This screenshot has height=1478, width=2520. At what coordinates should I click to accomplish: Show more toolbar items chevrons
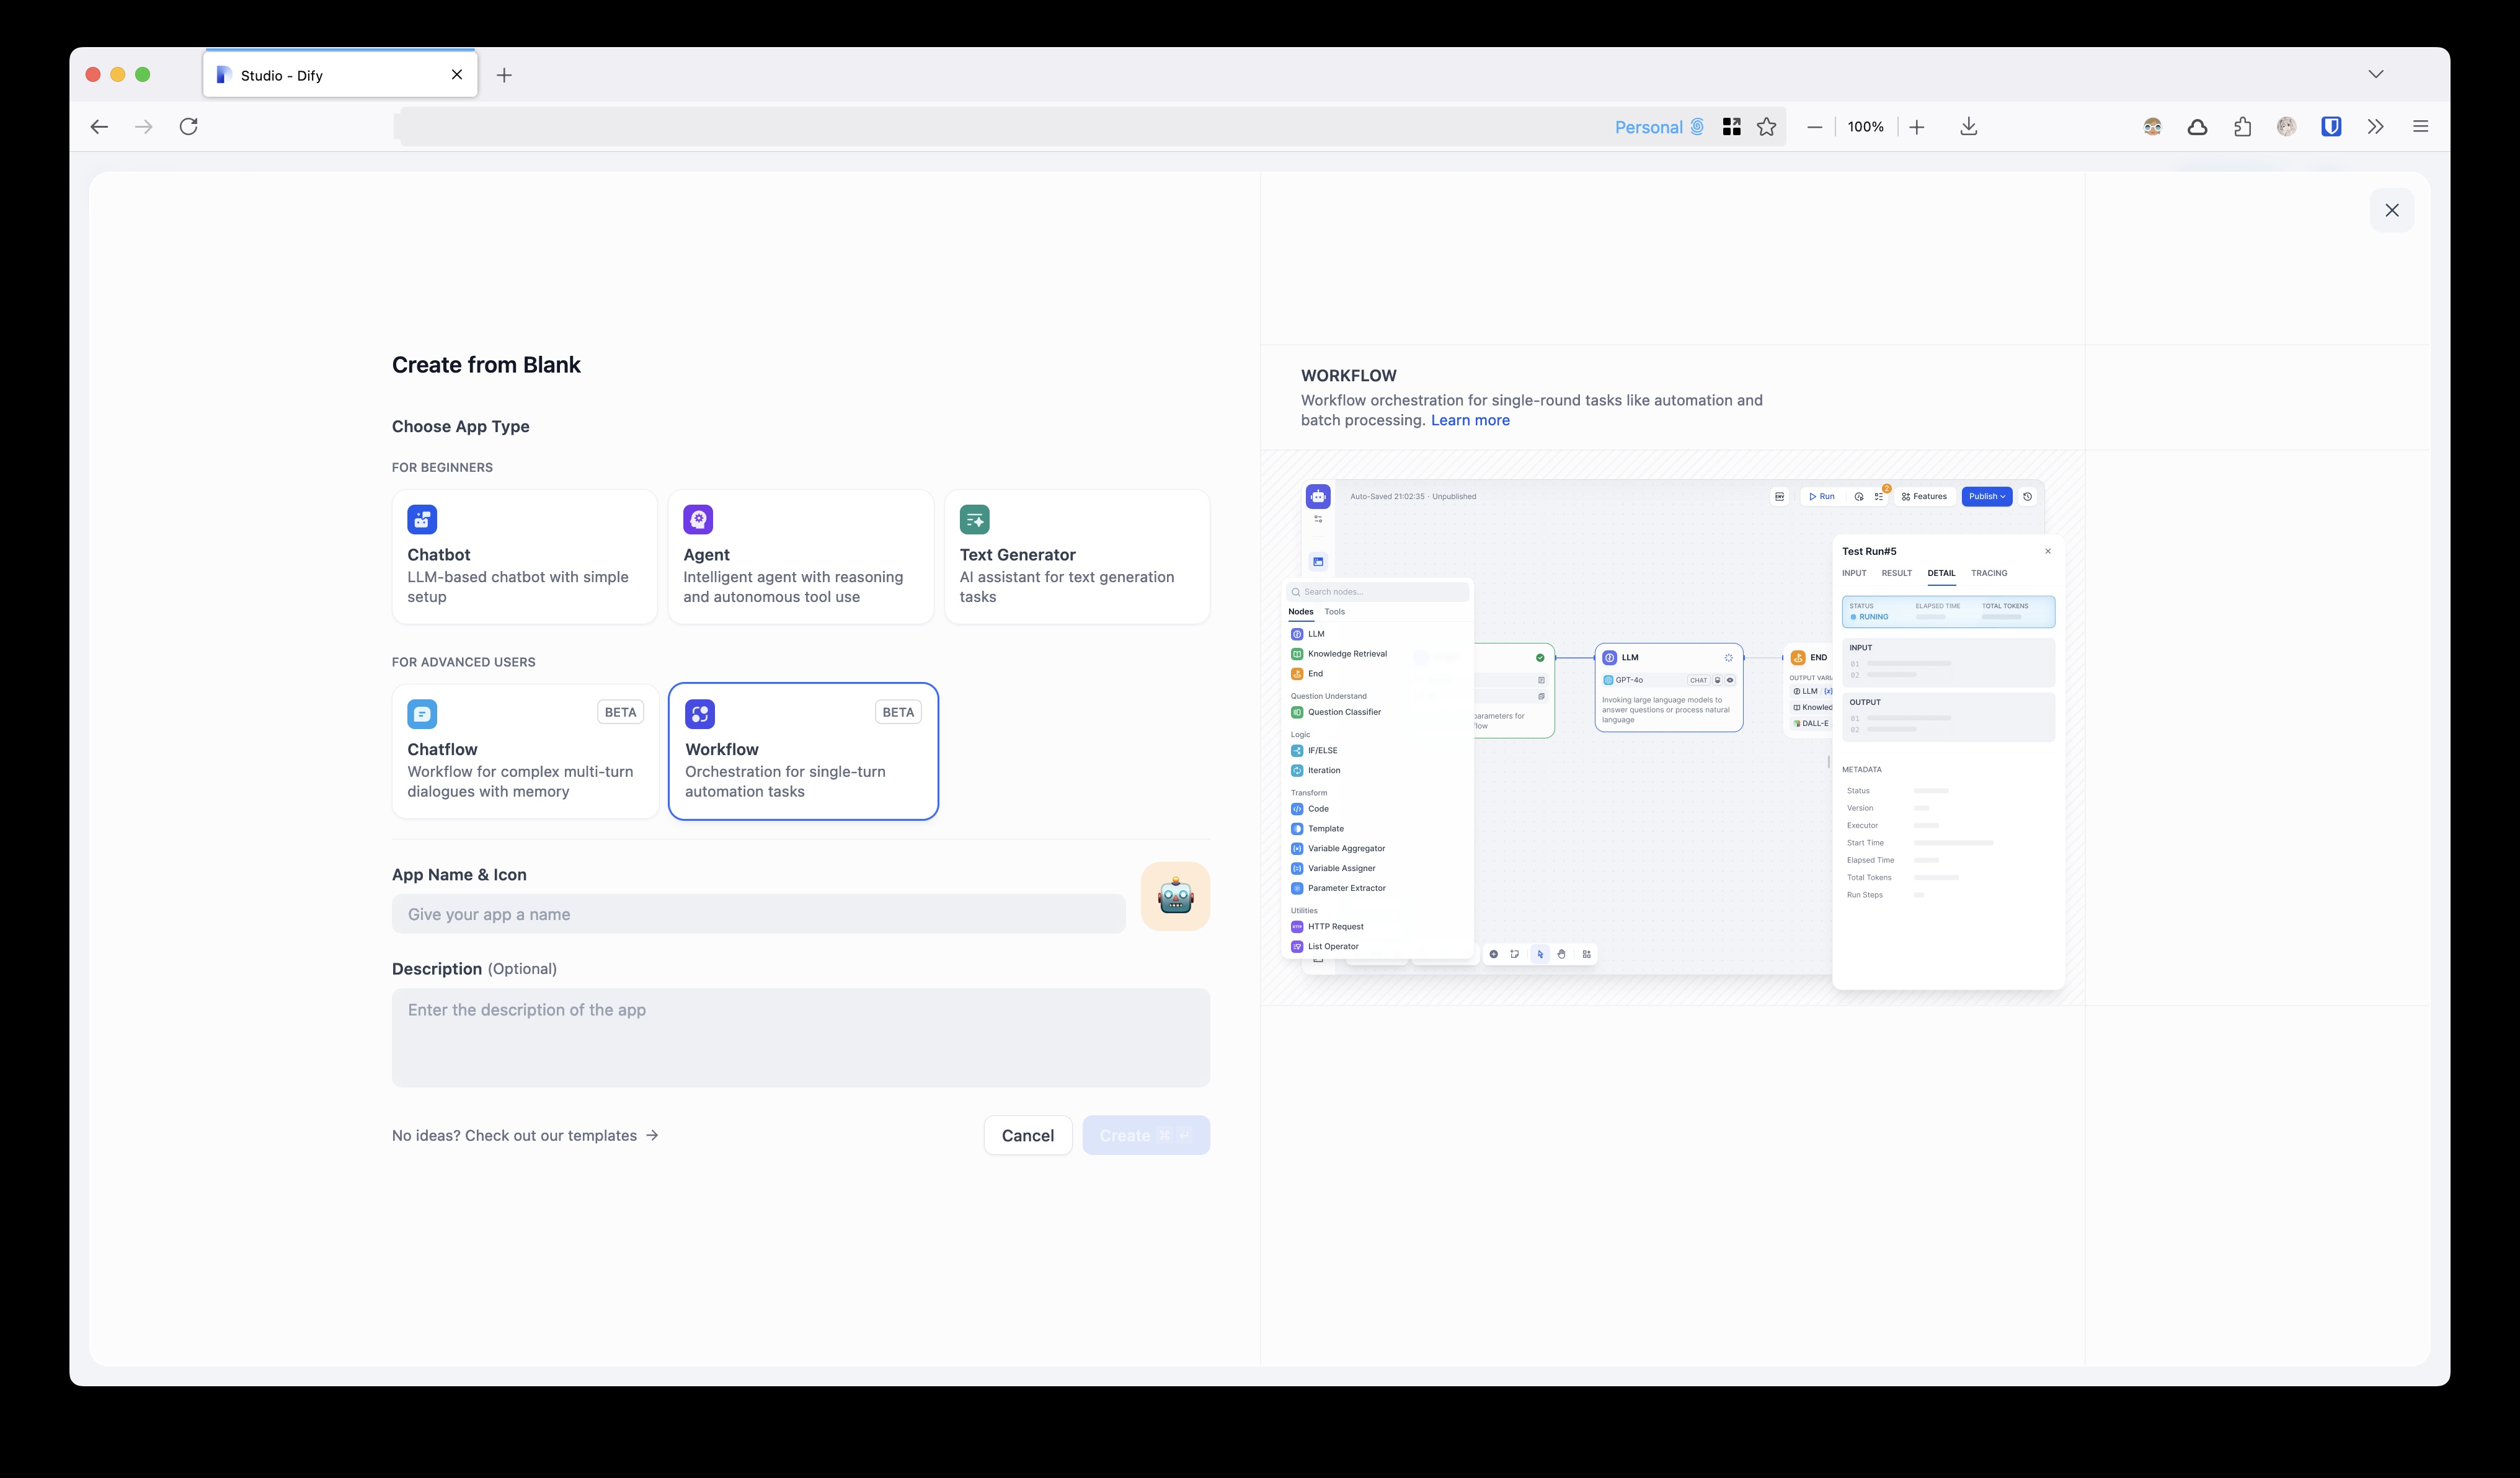pyautogui.click(x=2375, y=127)
